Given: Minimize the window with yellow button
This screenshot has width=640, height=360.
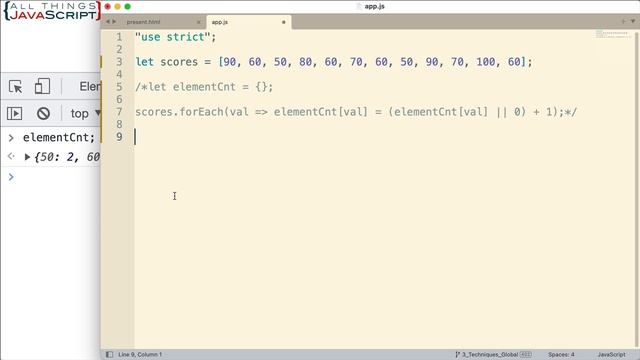Looking at the screenshot, I should [118, 7].
